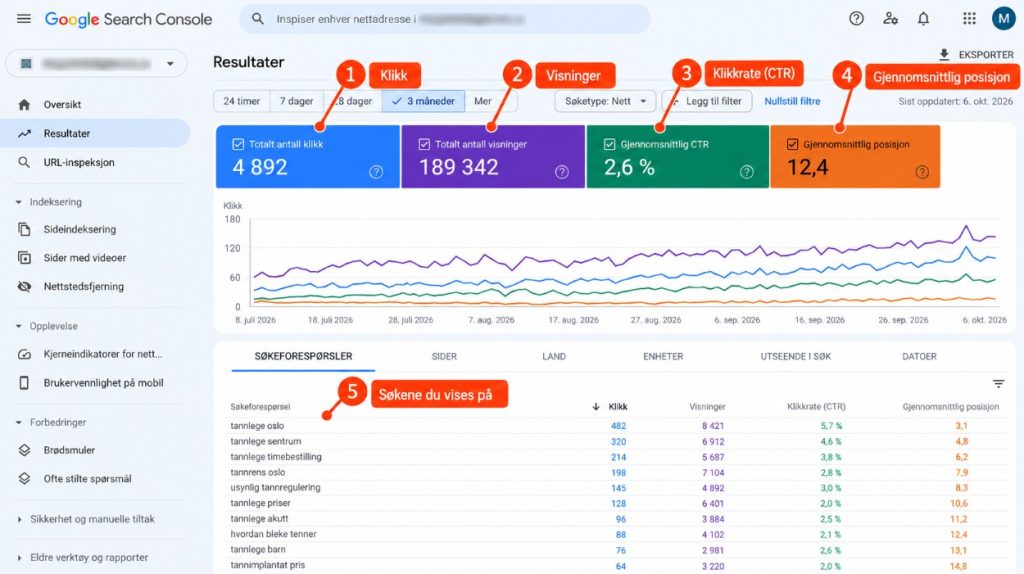Uncheck Gjennomsnittlig CTR checkbox

pos(609,144)
